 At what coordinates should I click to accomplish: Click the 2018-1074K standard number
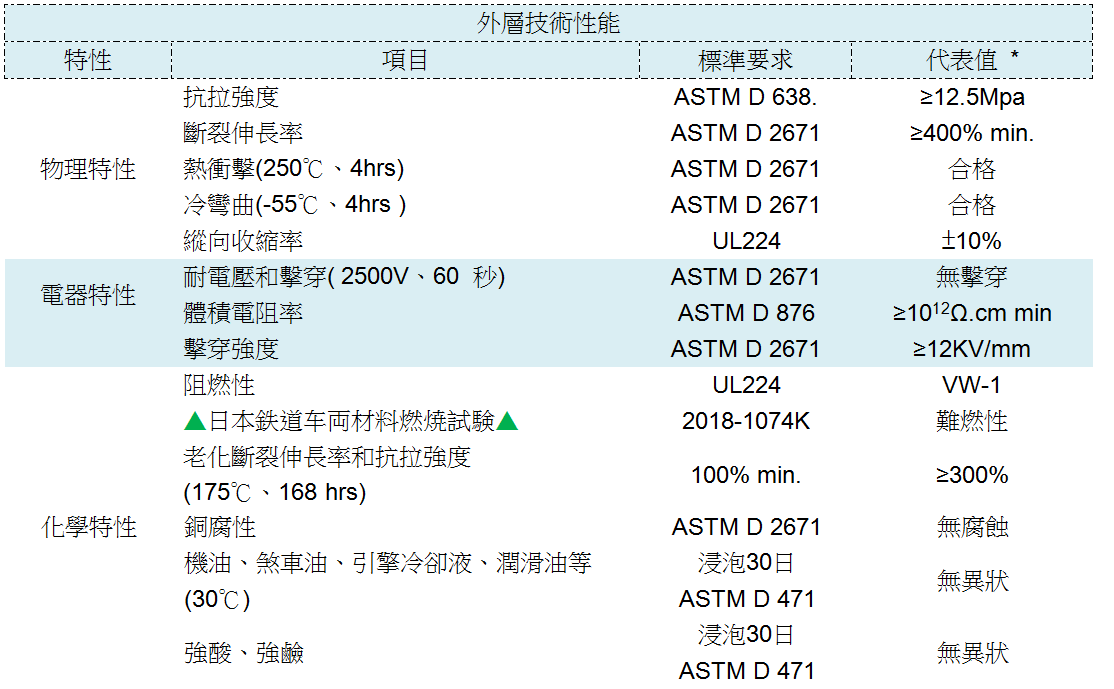(745, 422)
